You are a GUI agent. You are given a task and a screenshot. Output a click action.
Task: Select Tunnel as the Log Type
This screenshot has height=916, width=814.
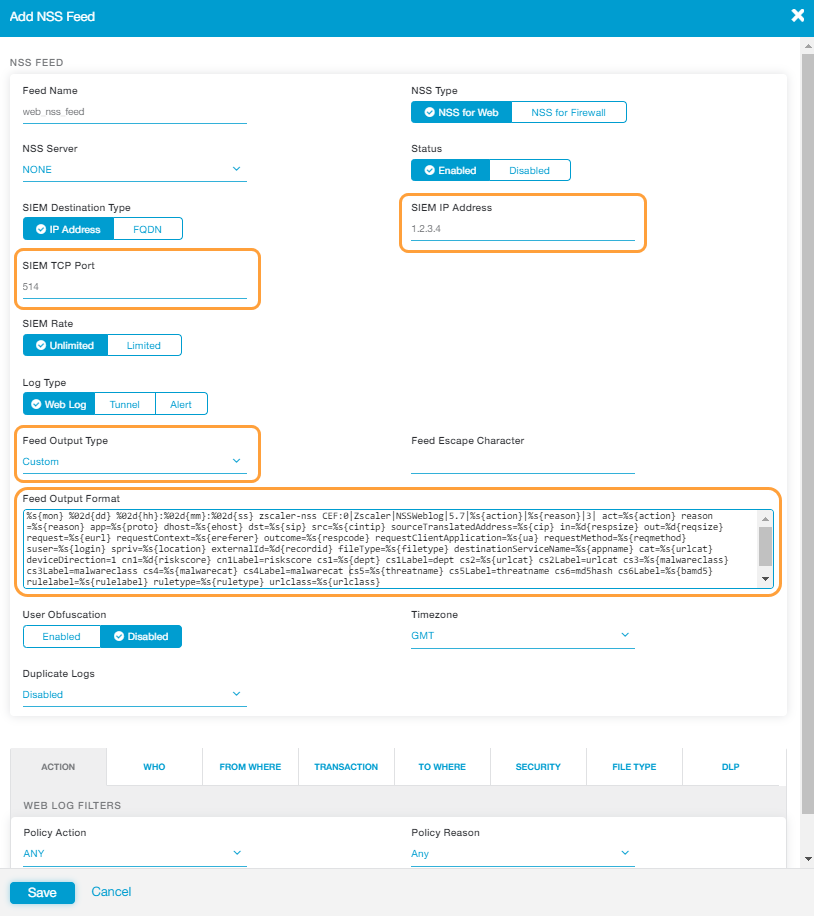click(124, 404)
